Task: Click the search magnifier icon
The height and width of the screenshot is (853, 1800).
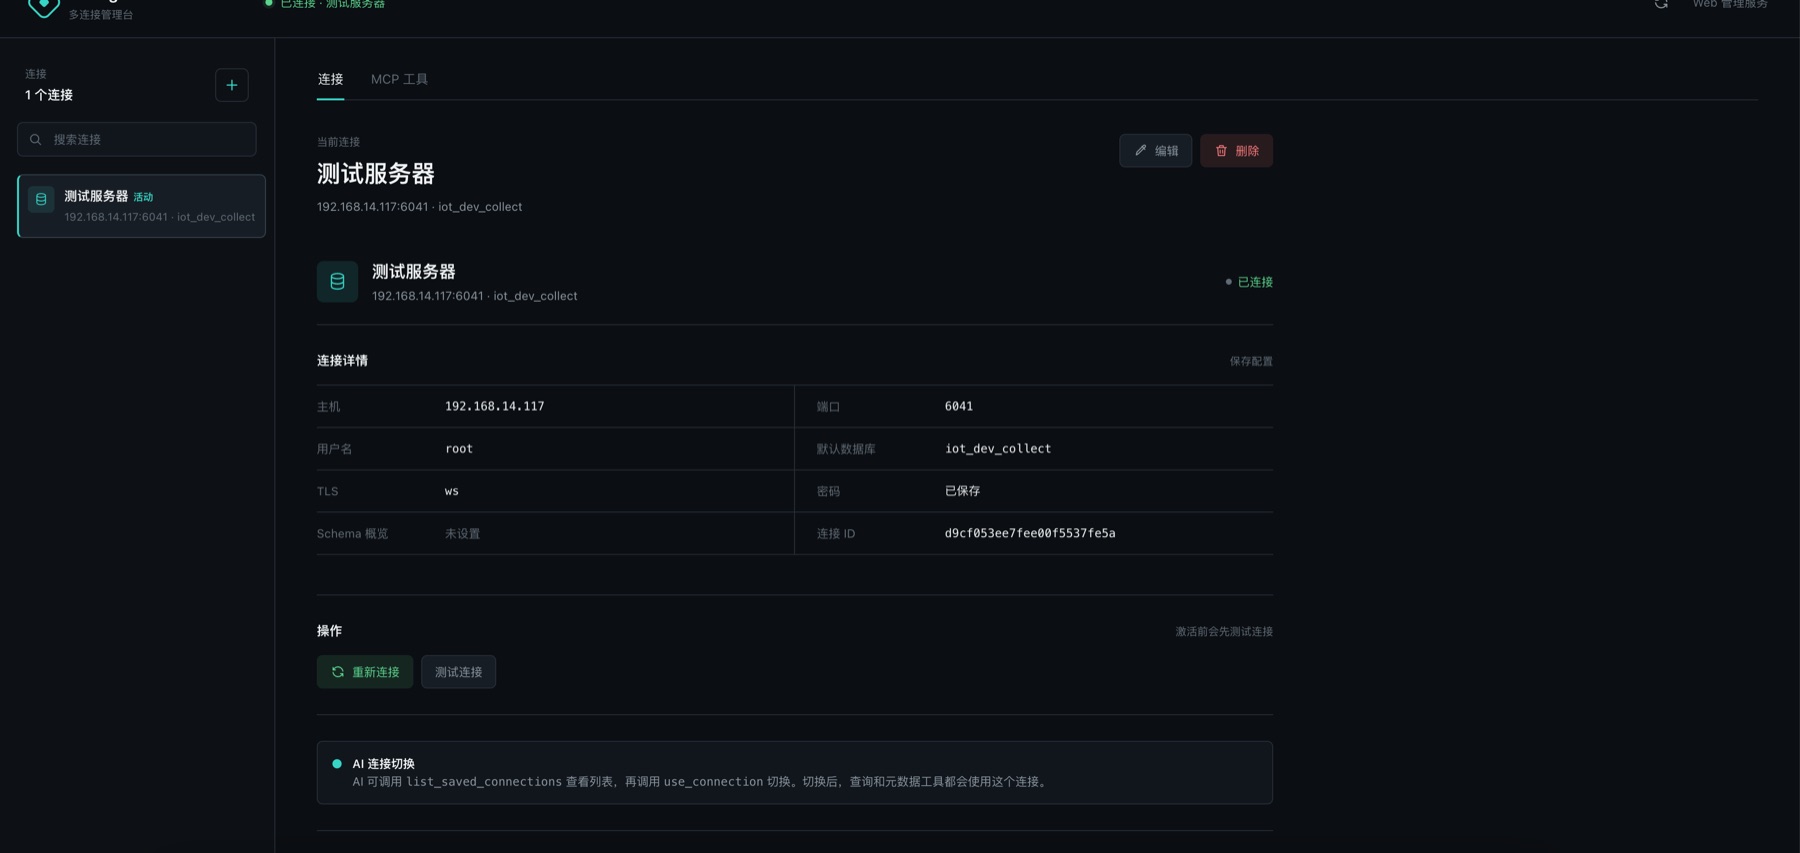Action: 36,140
